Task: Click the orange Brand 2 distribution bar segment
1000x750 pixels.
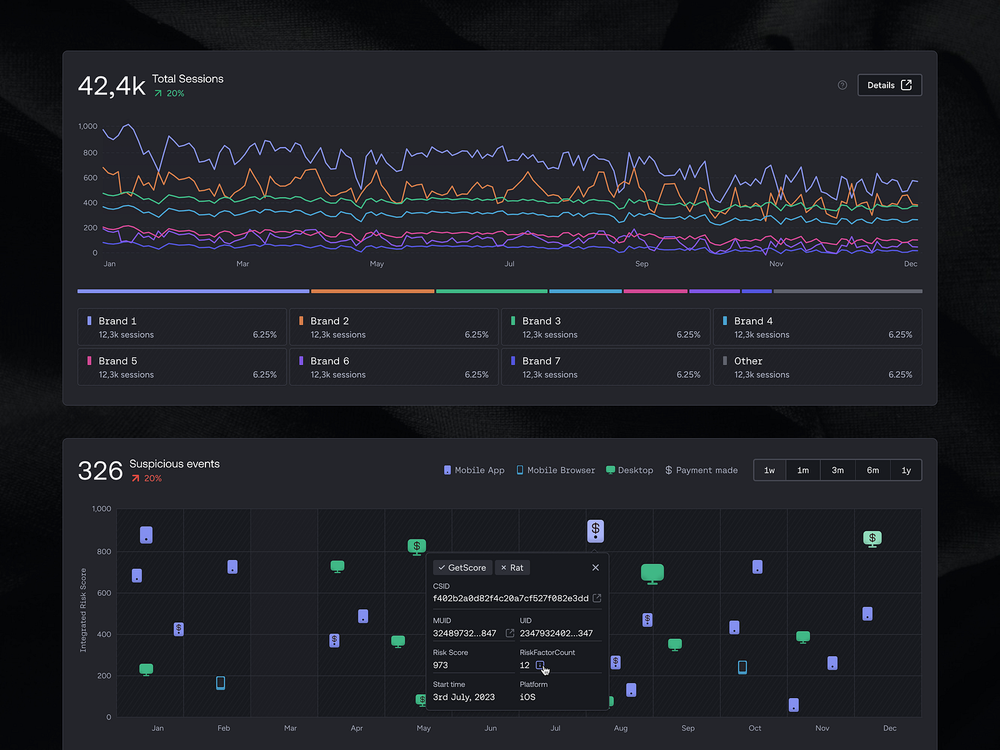Action: coord(372,291)
